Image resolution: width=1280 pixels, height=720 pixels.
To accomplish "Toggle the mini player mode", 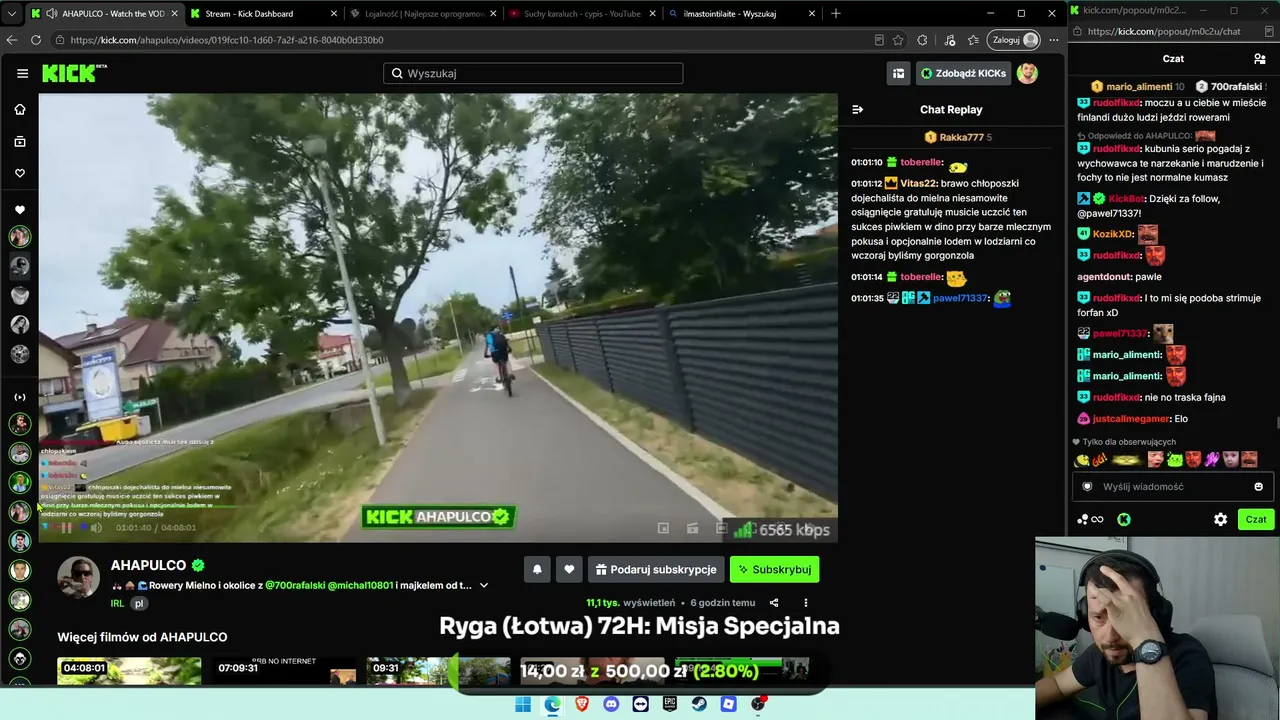I will (x=663, y=528).
